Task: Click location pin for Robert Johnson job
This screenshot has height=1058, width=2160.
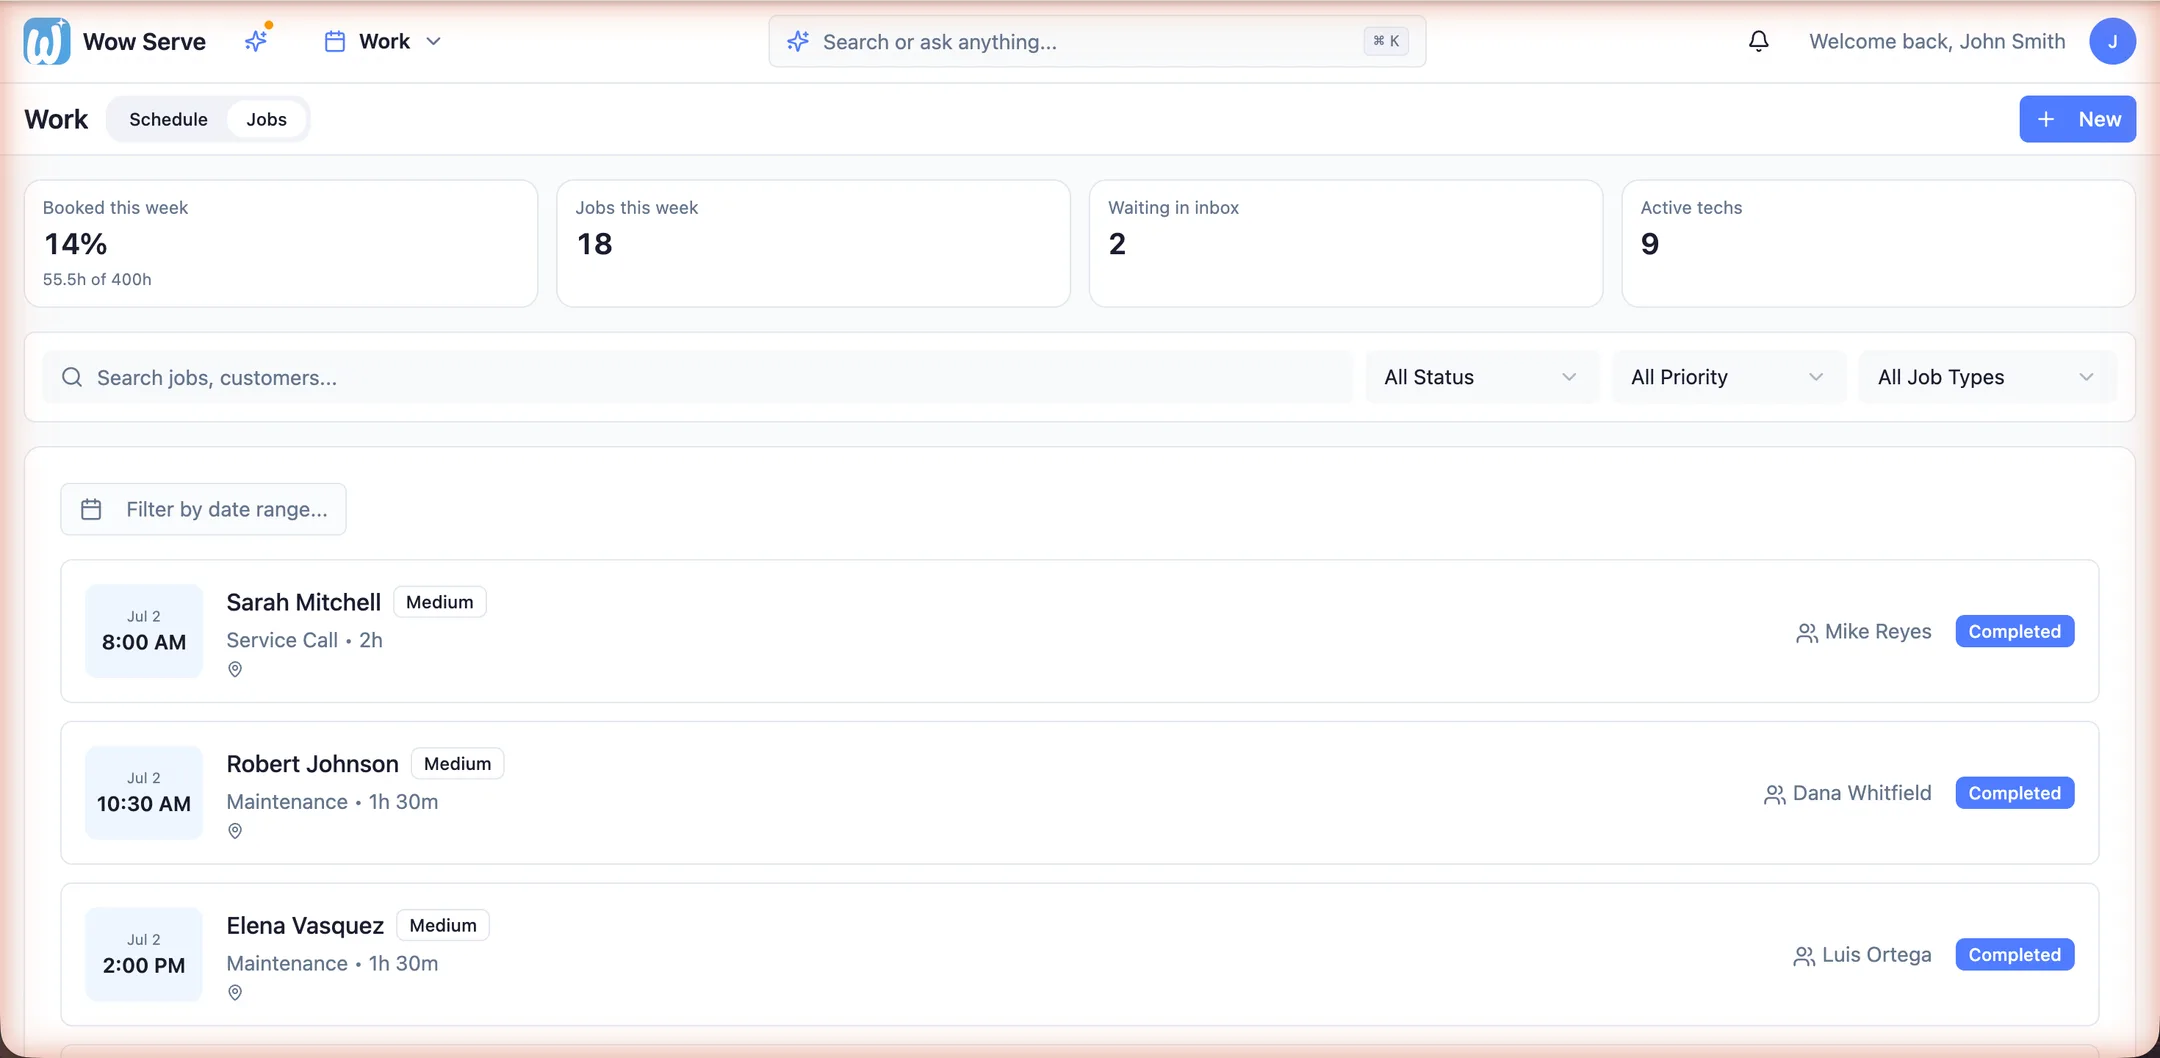Action: coord(235,831)
